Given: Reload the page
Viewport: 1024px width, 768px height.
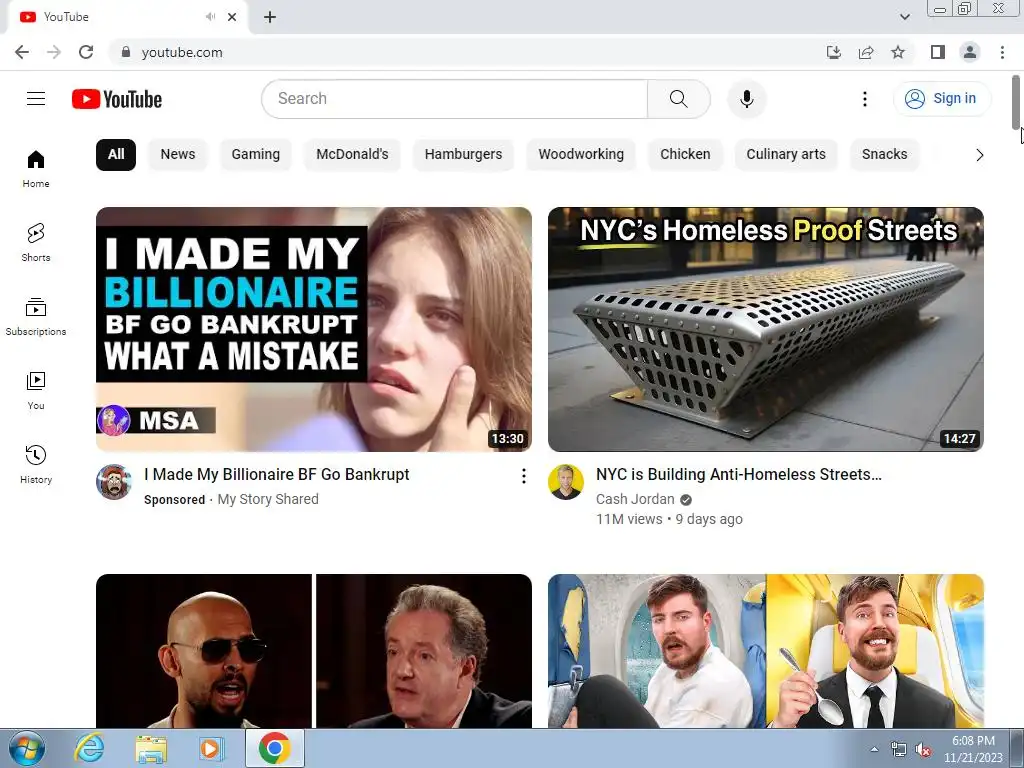Looking at the screenshot, I should pos(86,52).
